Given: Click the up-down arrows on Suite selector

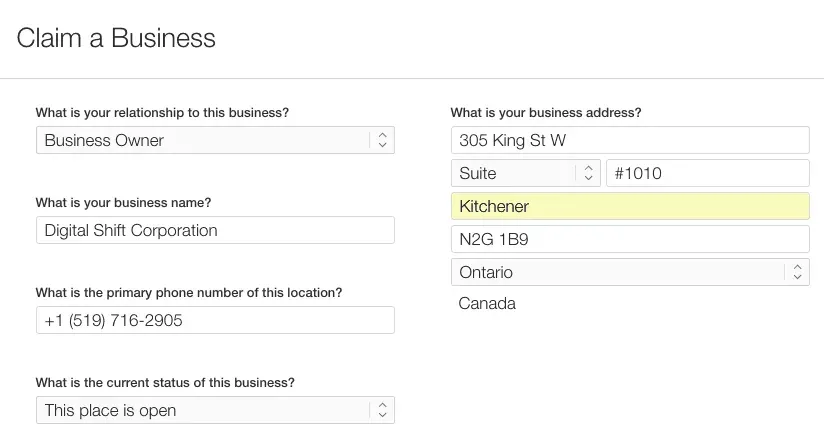Looking at the screenshot, I should (588, 173).
